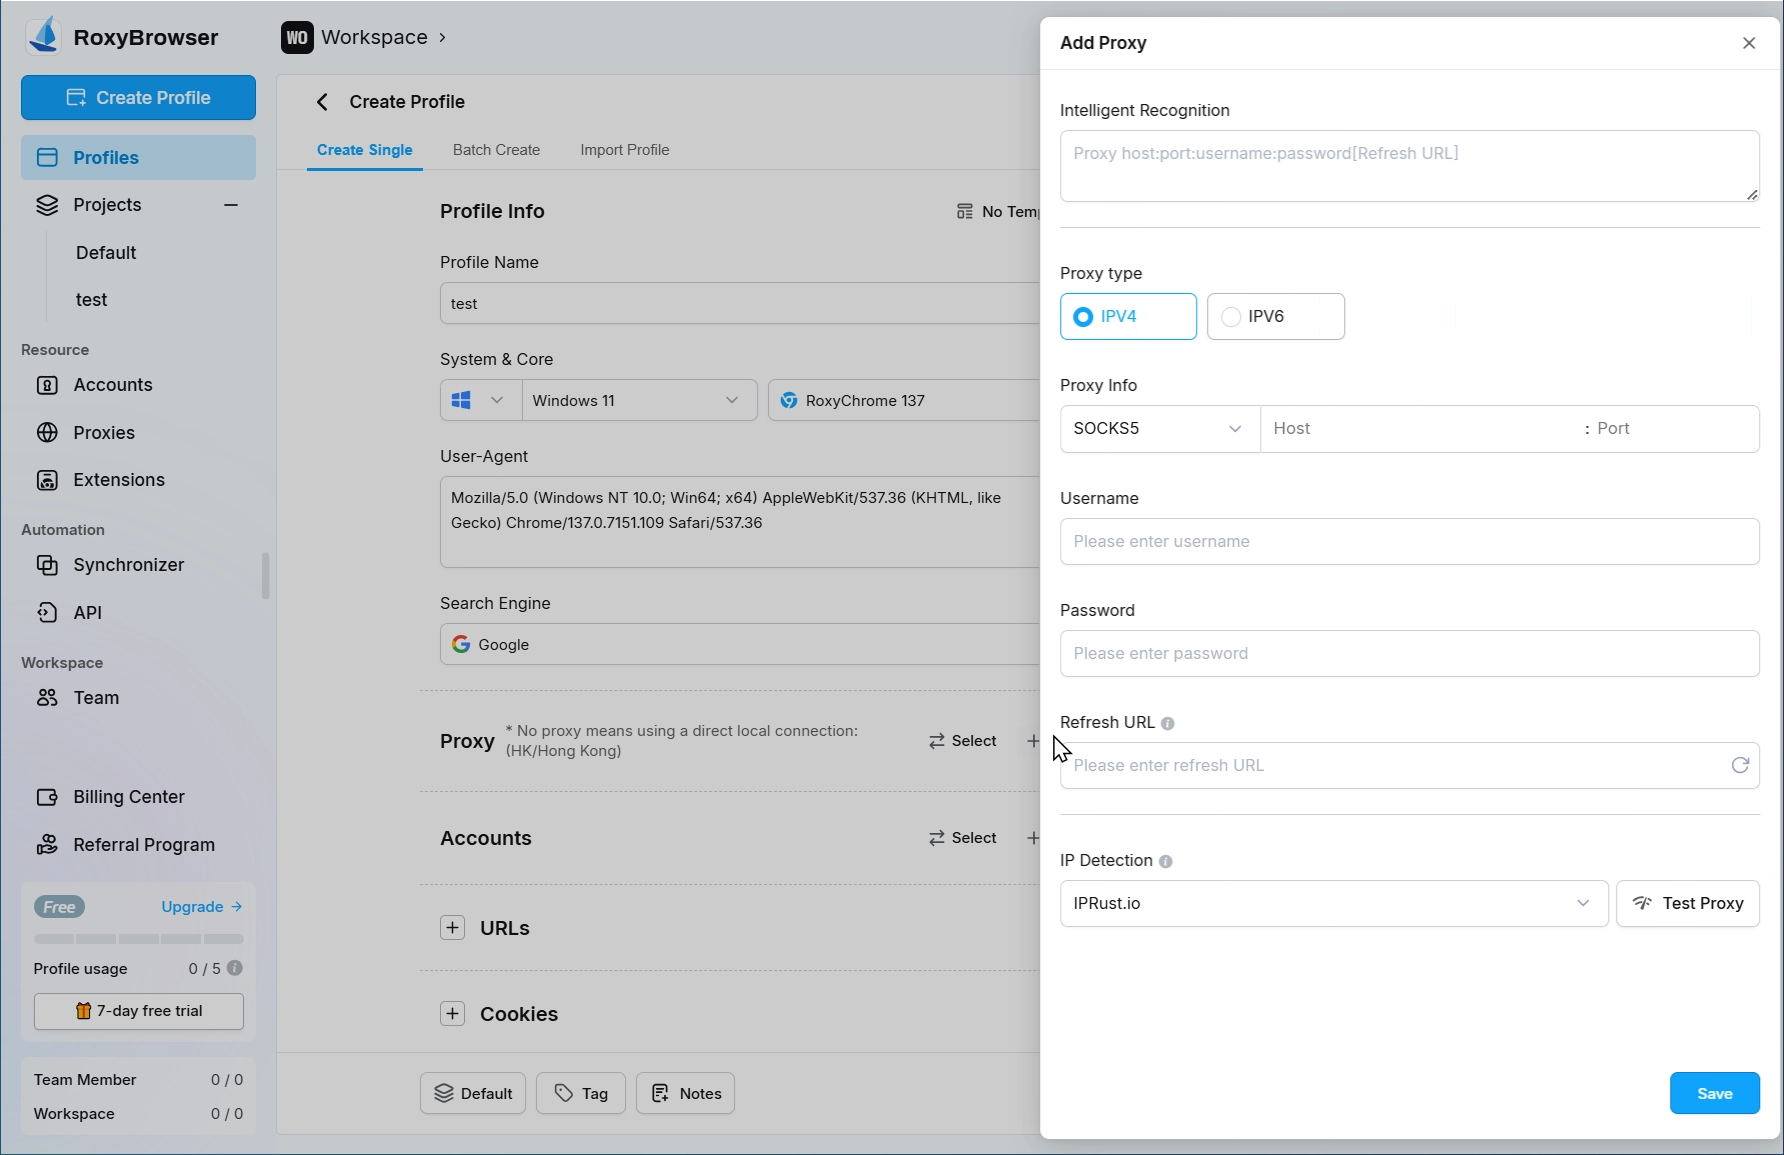Open Accounts in the Resource sidebar
The image size is (1784, 1155).
[x=138, y=385]
